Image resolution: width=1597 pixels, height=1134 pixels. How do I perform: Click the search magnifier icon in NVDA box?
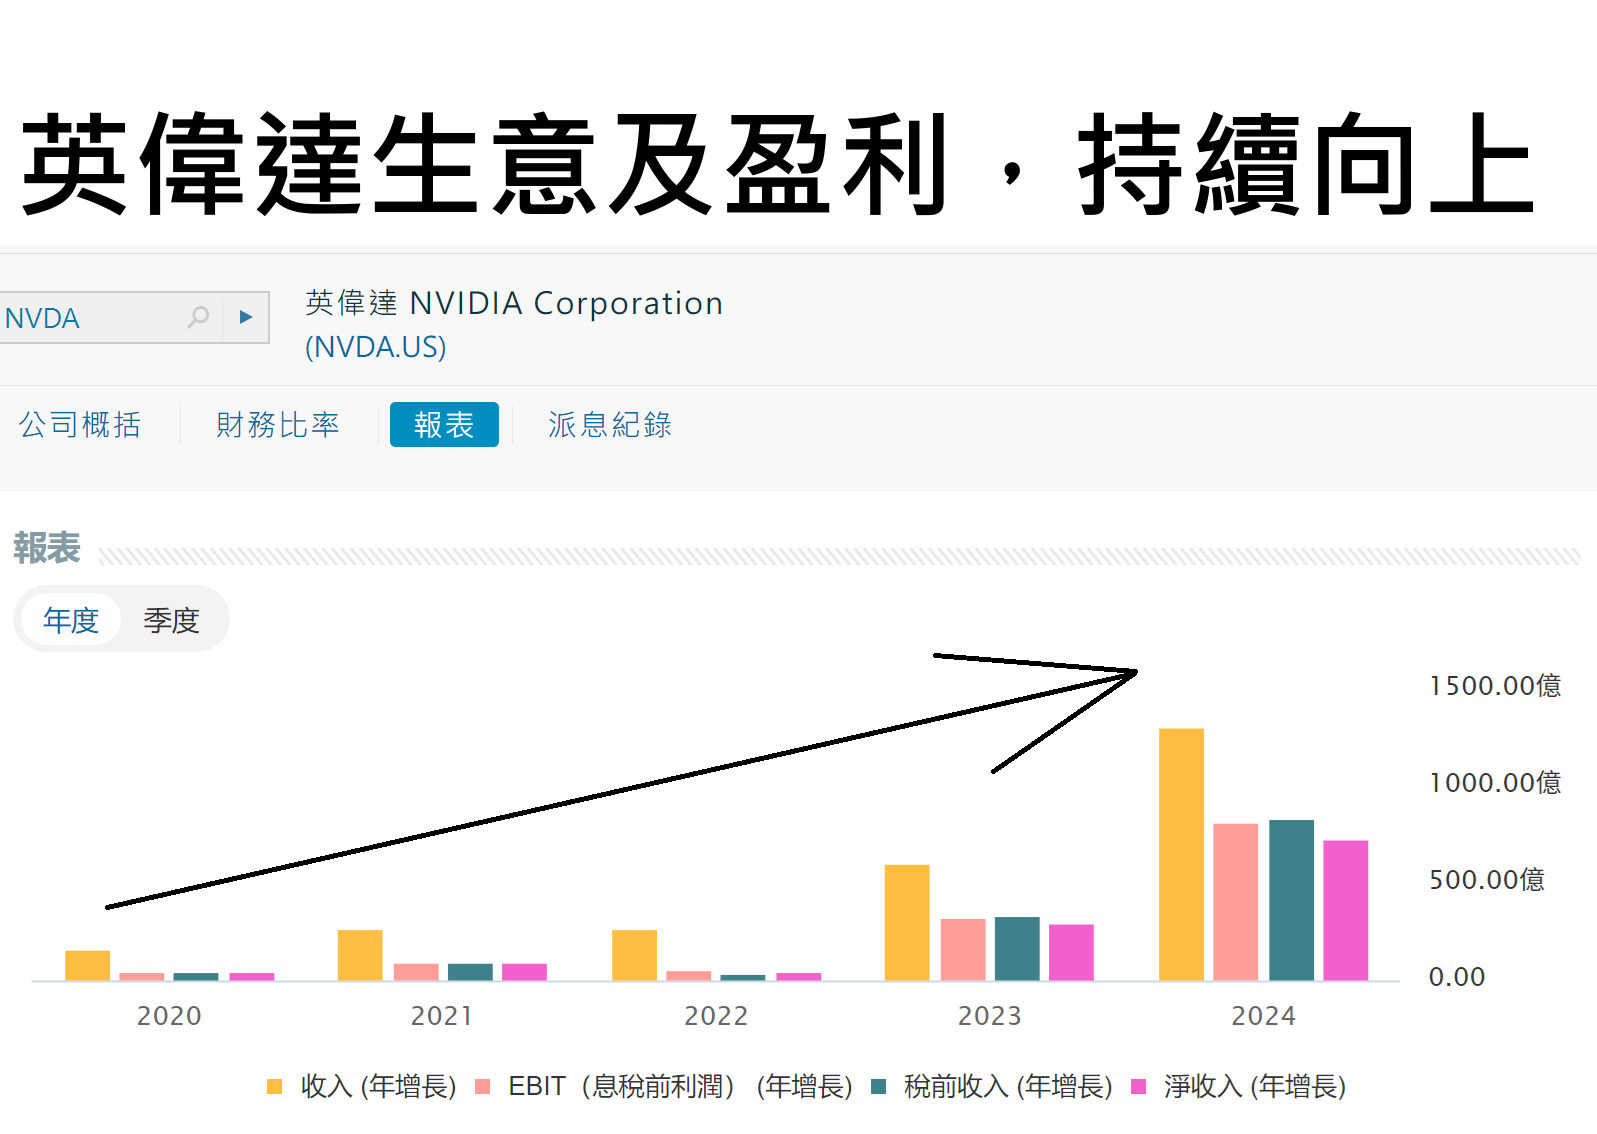(198, 317)
